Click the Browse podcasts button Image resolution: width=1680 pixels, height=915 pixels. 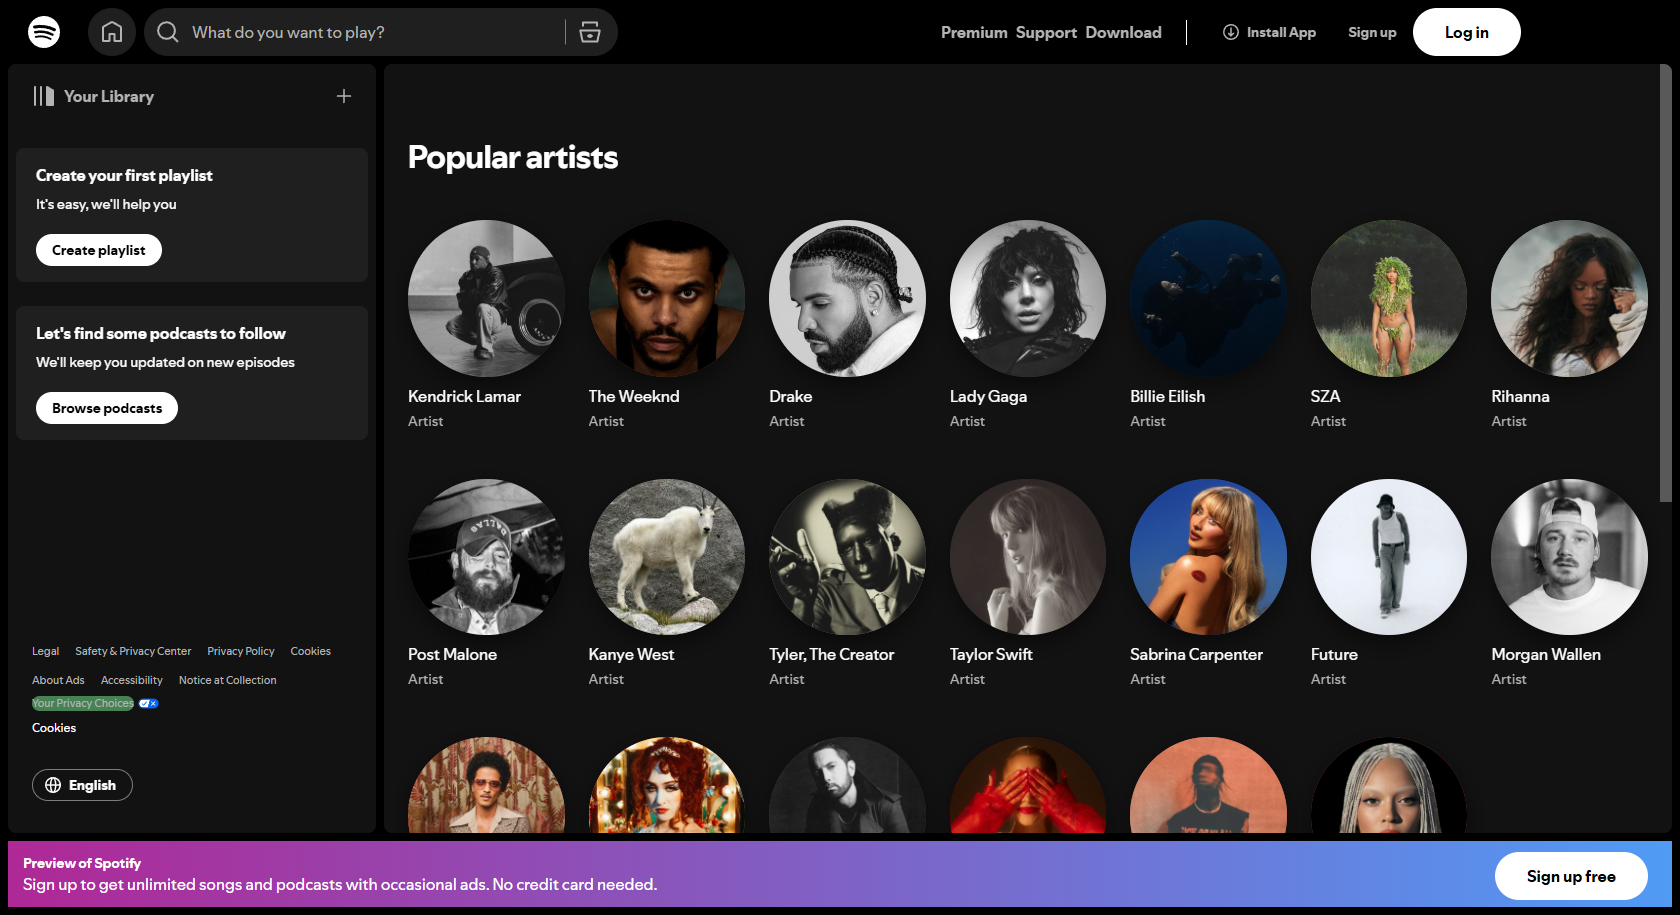coord(106,407)
